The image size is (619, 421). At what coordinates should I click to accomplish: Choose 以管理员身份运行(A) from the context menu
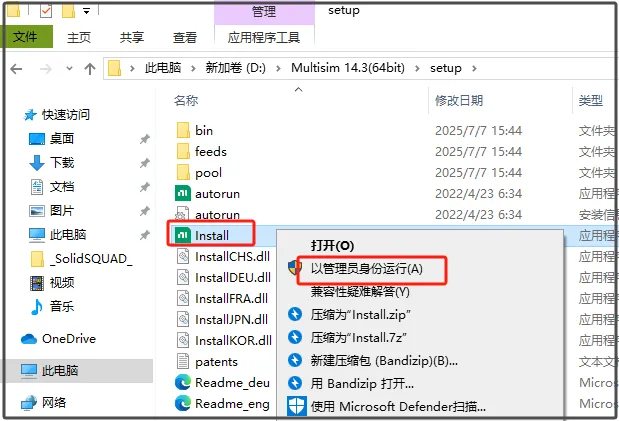[x=367, y=269]
